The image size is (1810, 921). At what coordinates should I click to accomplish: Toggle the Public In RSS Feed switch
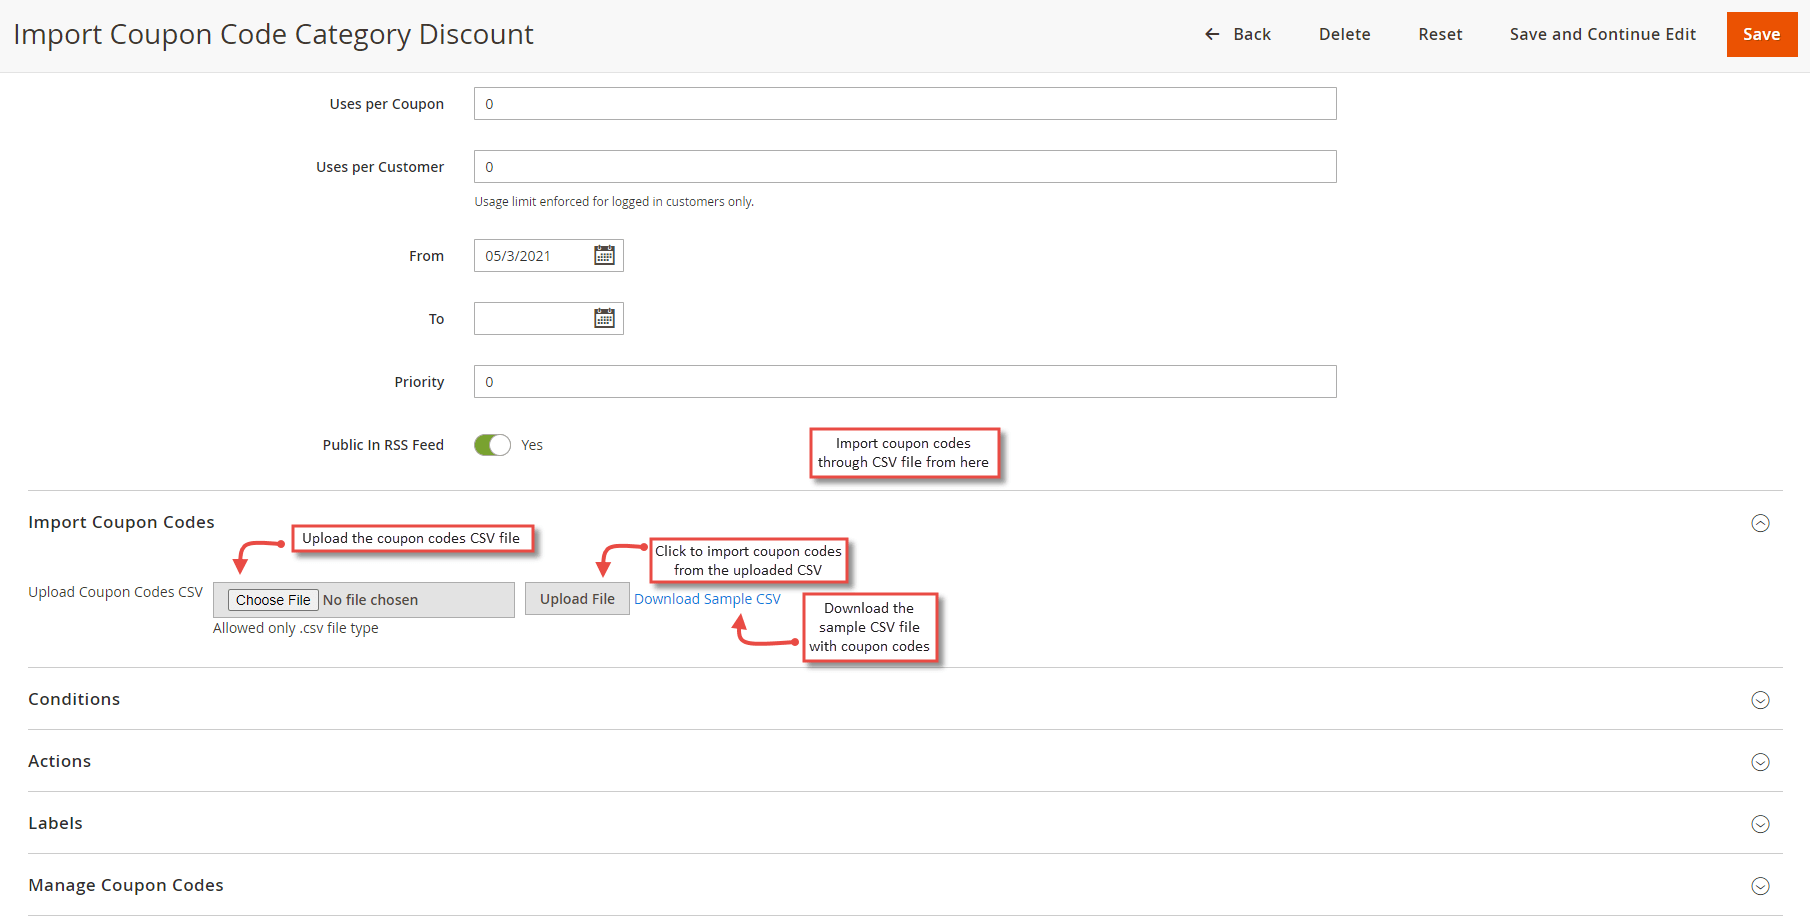tap(492, 445)
